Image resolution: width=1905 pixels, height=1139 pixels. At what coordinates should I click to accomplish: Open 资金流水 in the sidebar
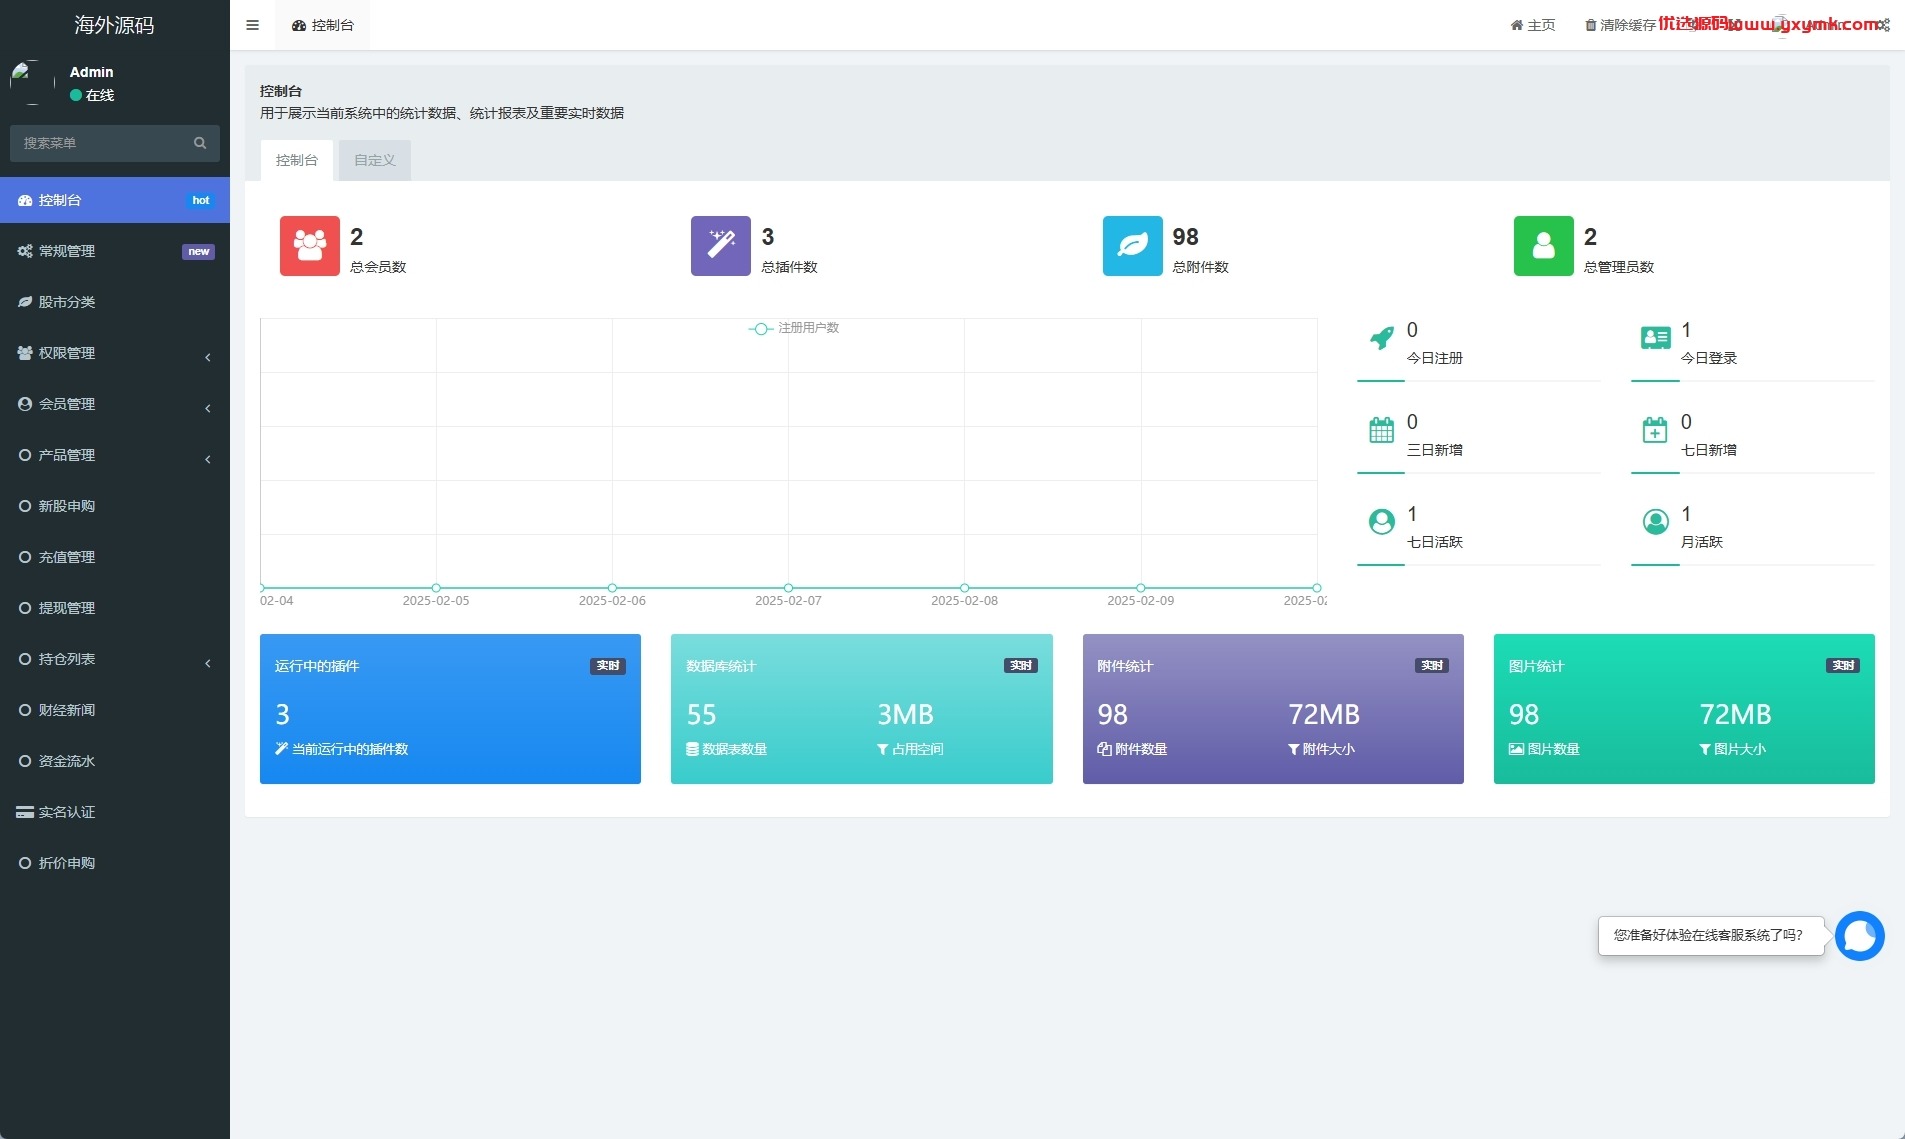115,761
